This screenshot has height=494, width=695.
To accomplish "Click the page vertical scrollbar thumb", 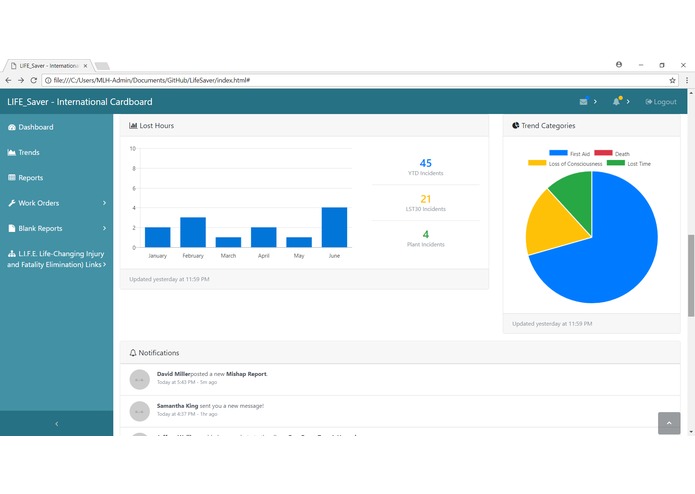I will point(691,276).
